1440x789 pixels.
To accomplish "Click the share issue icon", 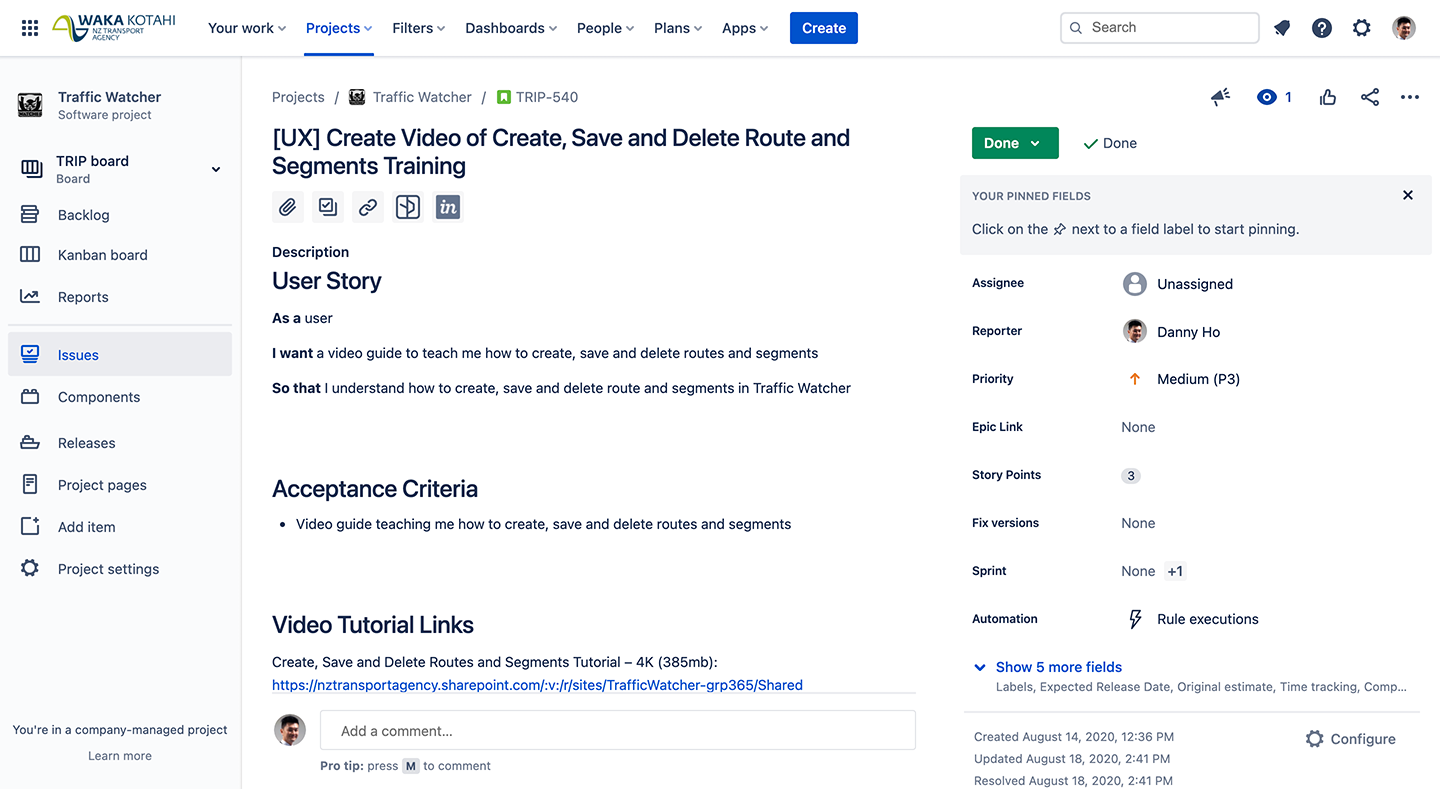I will point(1370,97).
